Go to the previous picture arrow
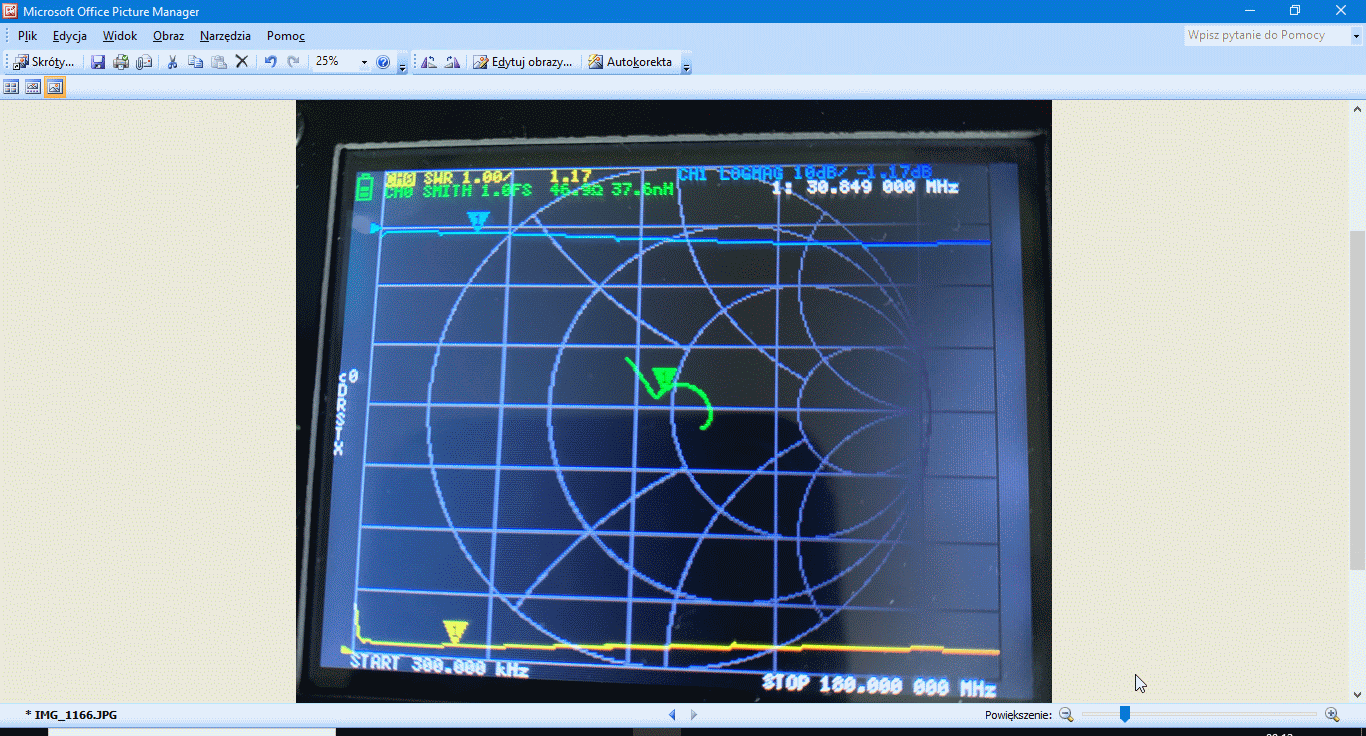 click(672, 715)
